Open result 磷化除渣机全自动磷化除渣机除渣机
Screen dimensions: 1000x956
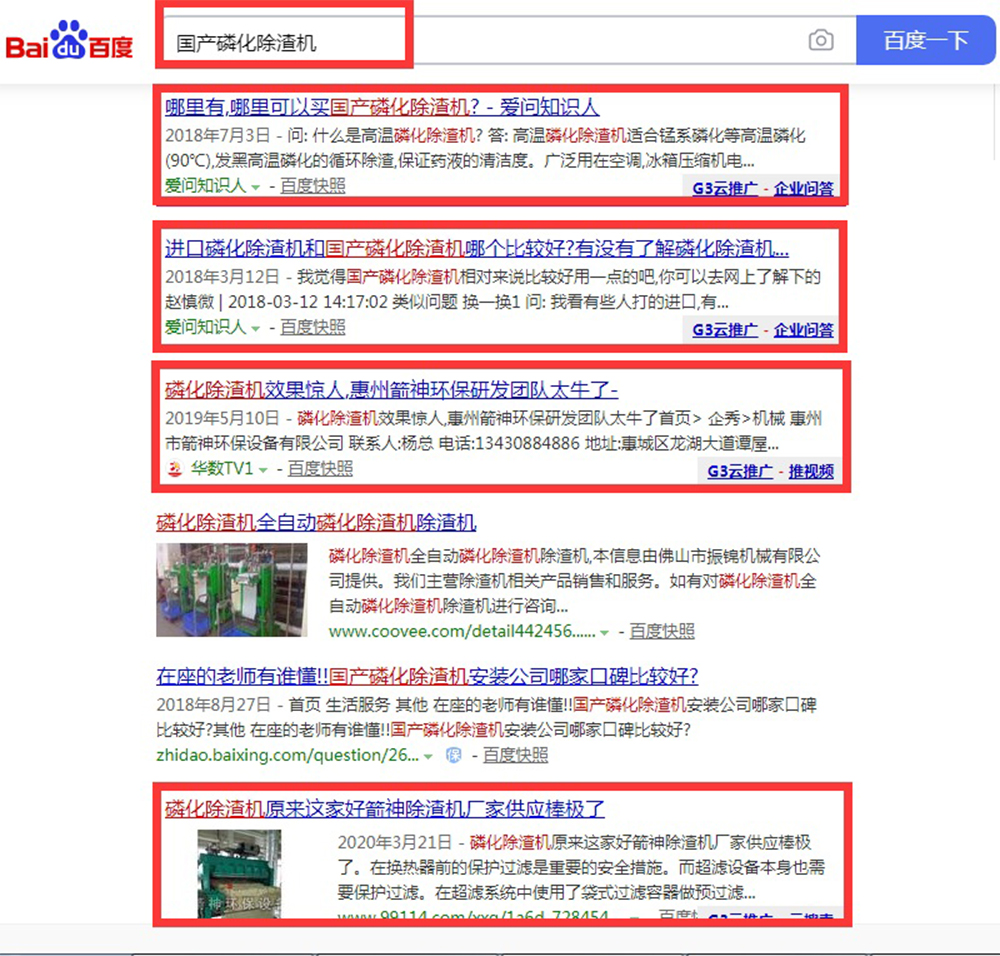coord(316,522)
